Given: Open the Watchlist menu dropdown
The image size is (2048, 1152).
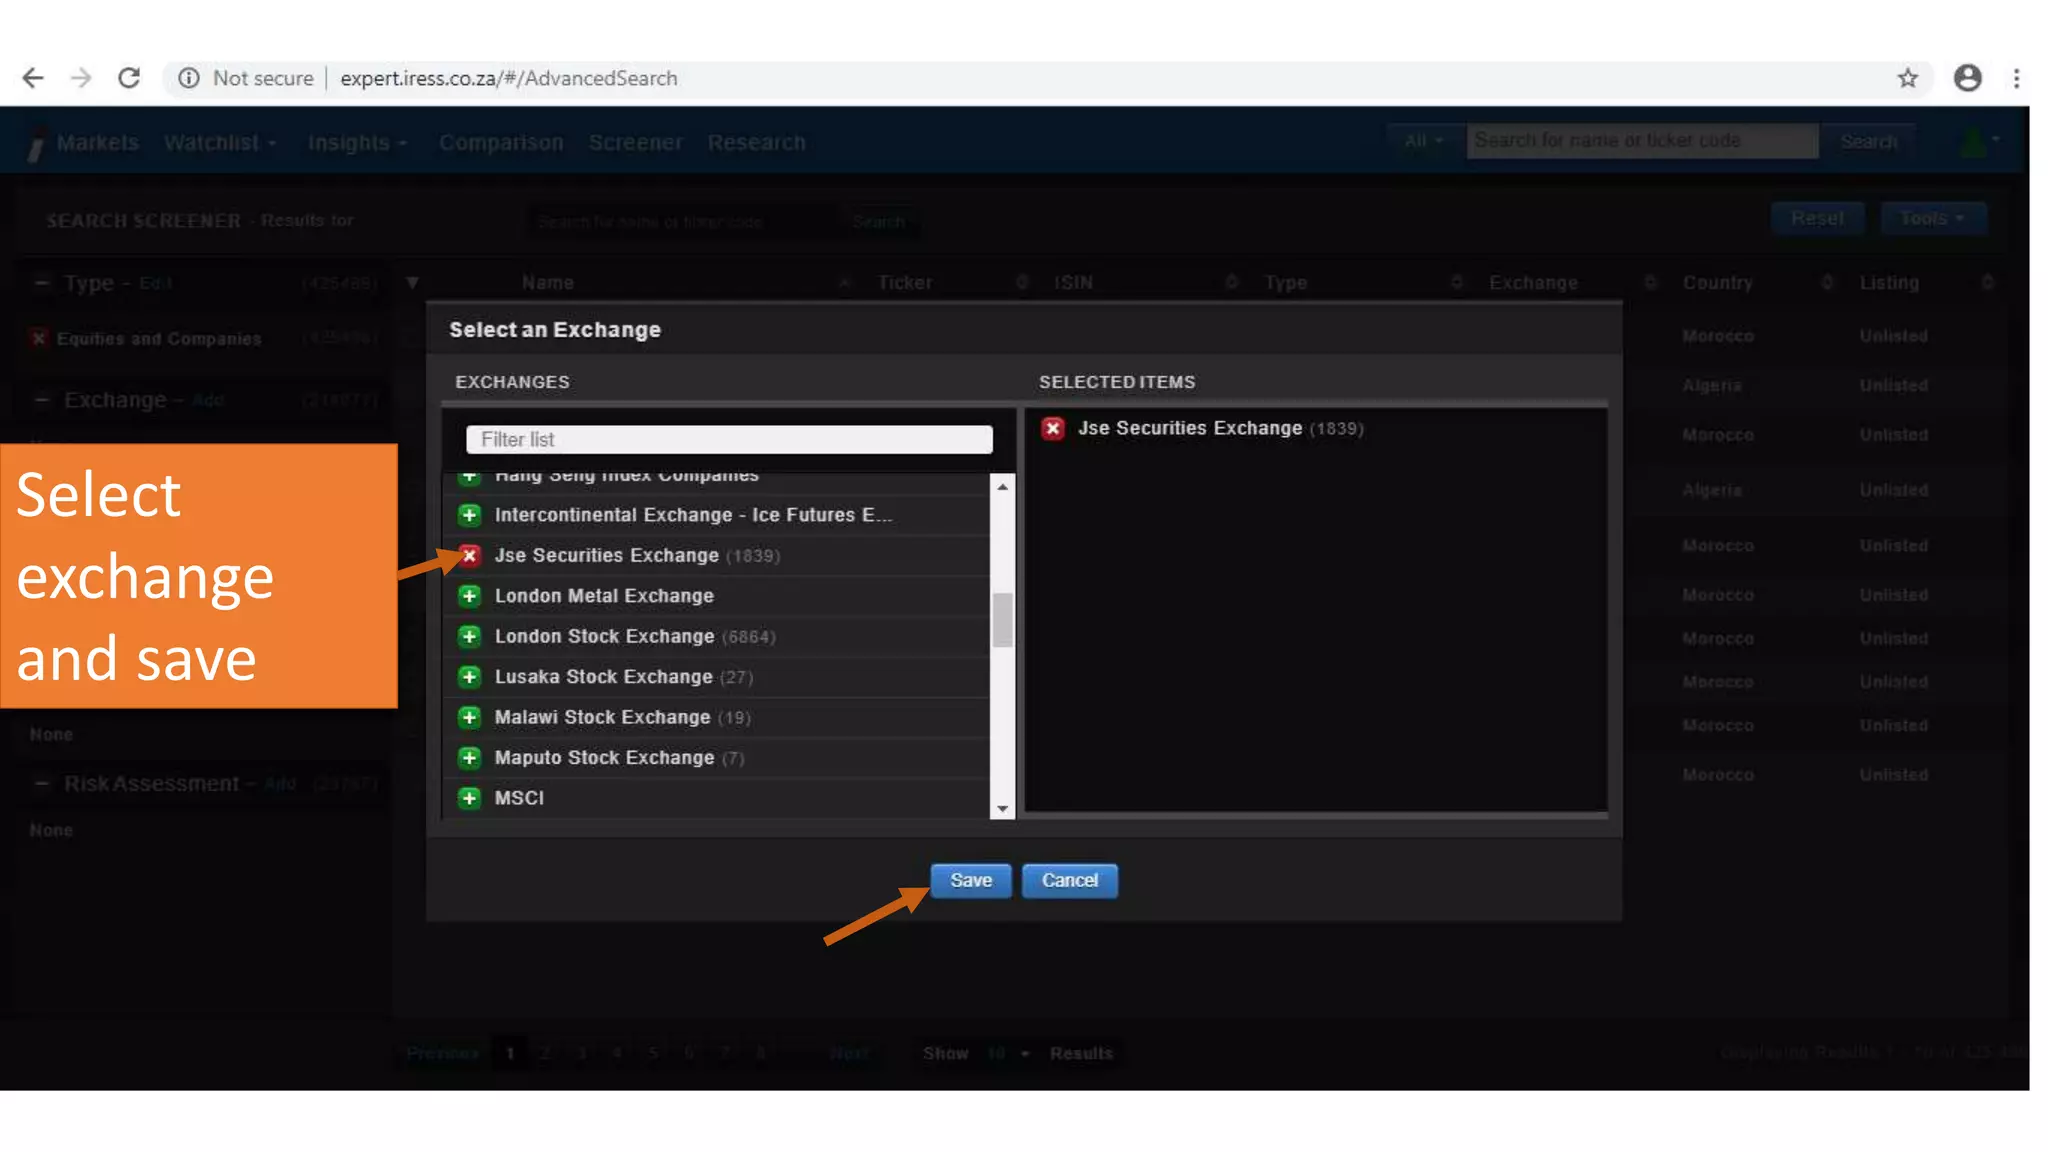Looking at the screenshot, I should click(220, 143).
